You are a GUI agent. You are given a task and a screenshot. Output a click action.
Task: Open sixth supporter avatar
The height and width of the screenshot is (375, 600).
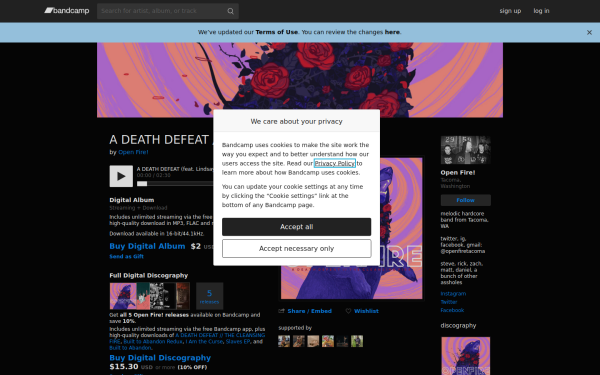pos(357,341)
